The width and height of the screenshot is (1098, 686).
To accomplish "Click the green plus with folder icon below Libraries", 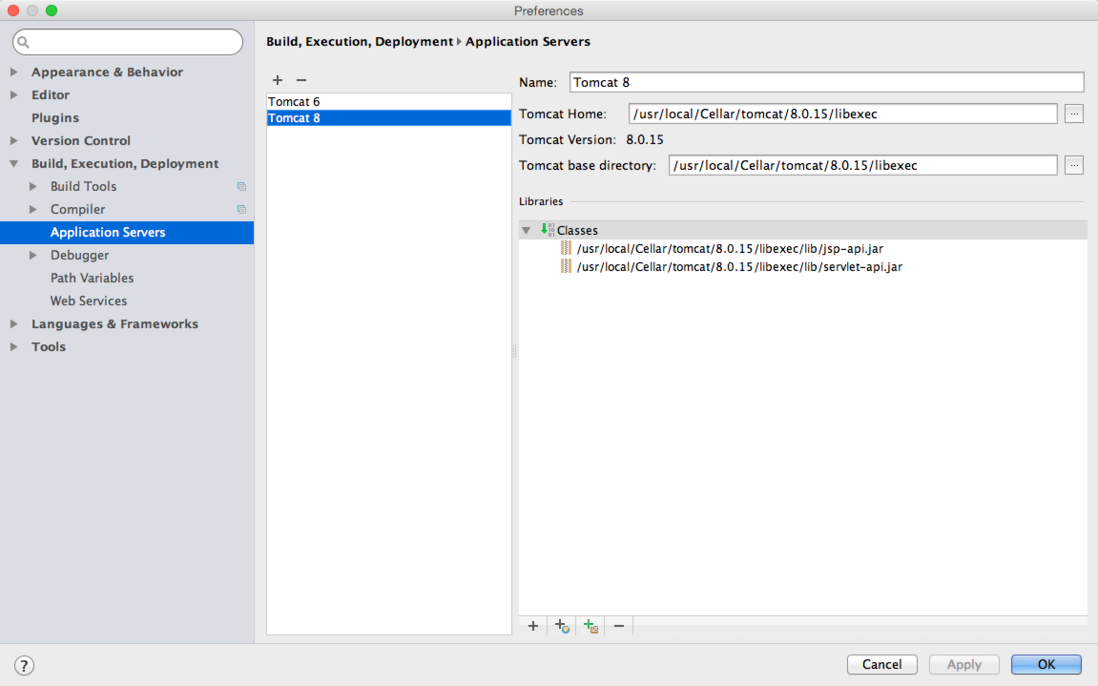I will 590,626.
